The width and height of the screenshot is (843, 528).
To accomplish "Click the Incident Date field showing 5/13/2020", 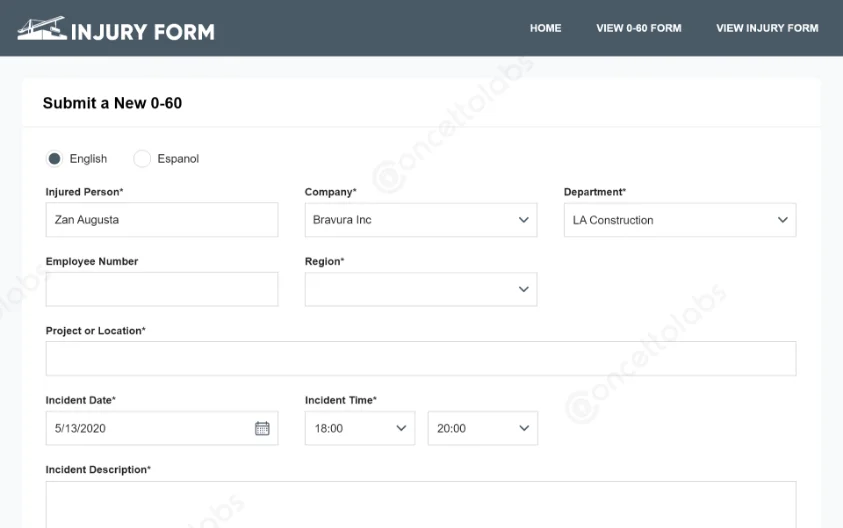I will [x=145, y=428].
